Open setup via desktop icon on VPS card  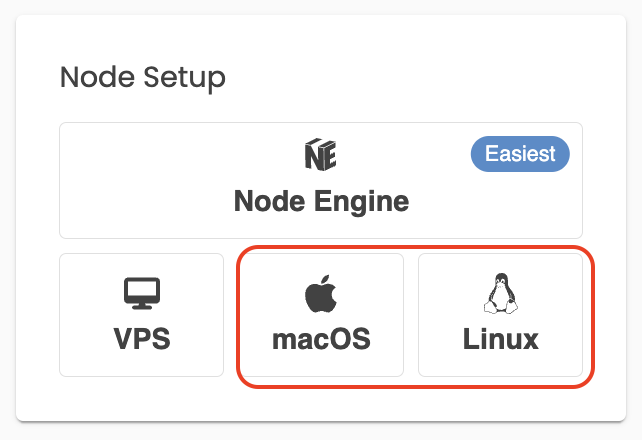click(142, 293)
